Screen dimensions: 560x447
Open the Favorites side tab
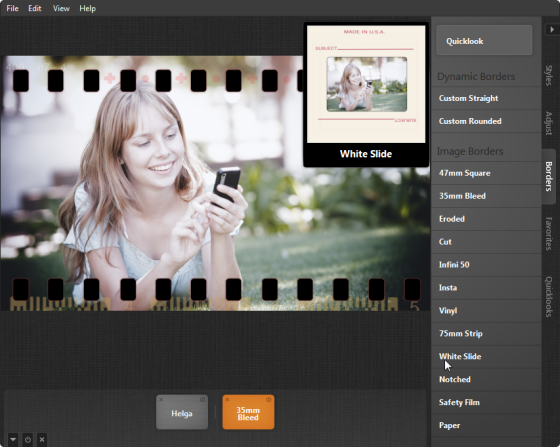tap(549, 233)
